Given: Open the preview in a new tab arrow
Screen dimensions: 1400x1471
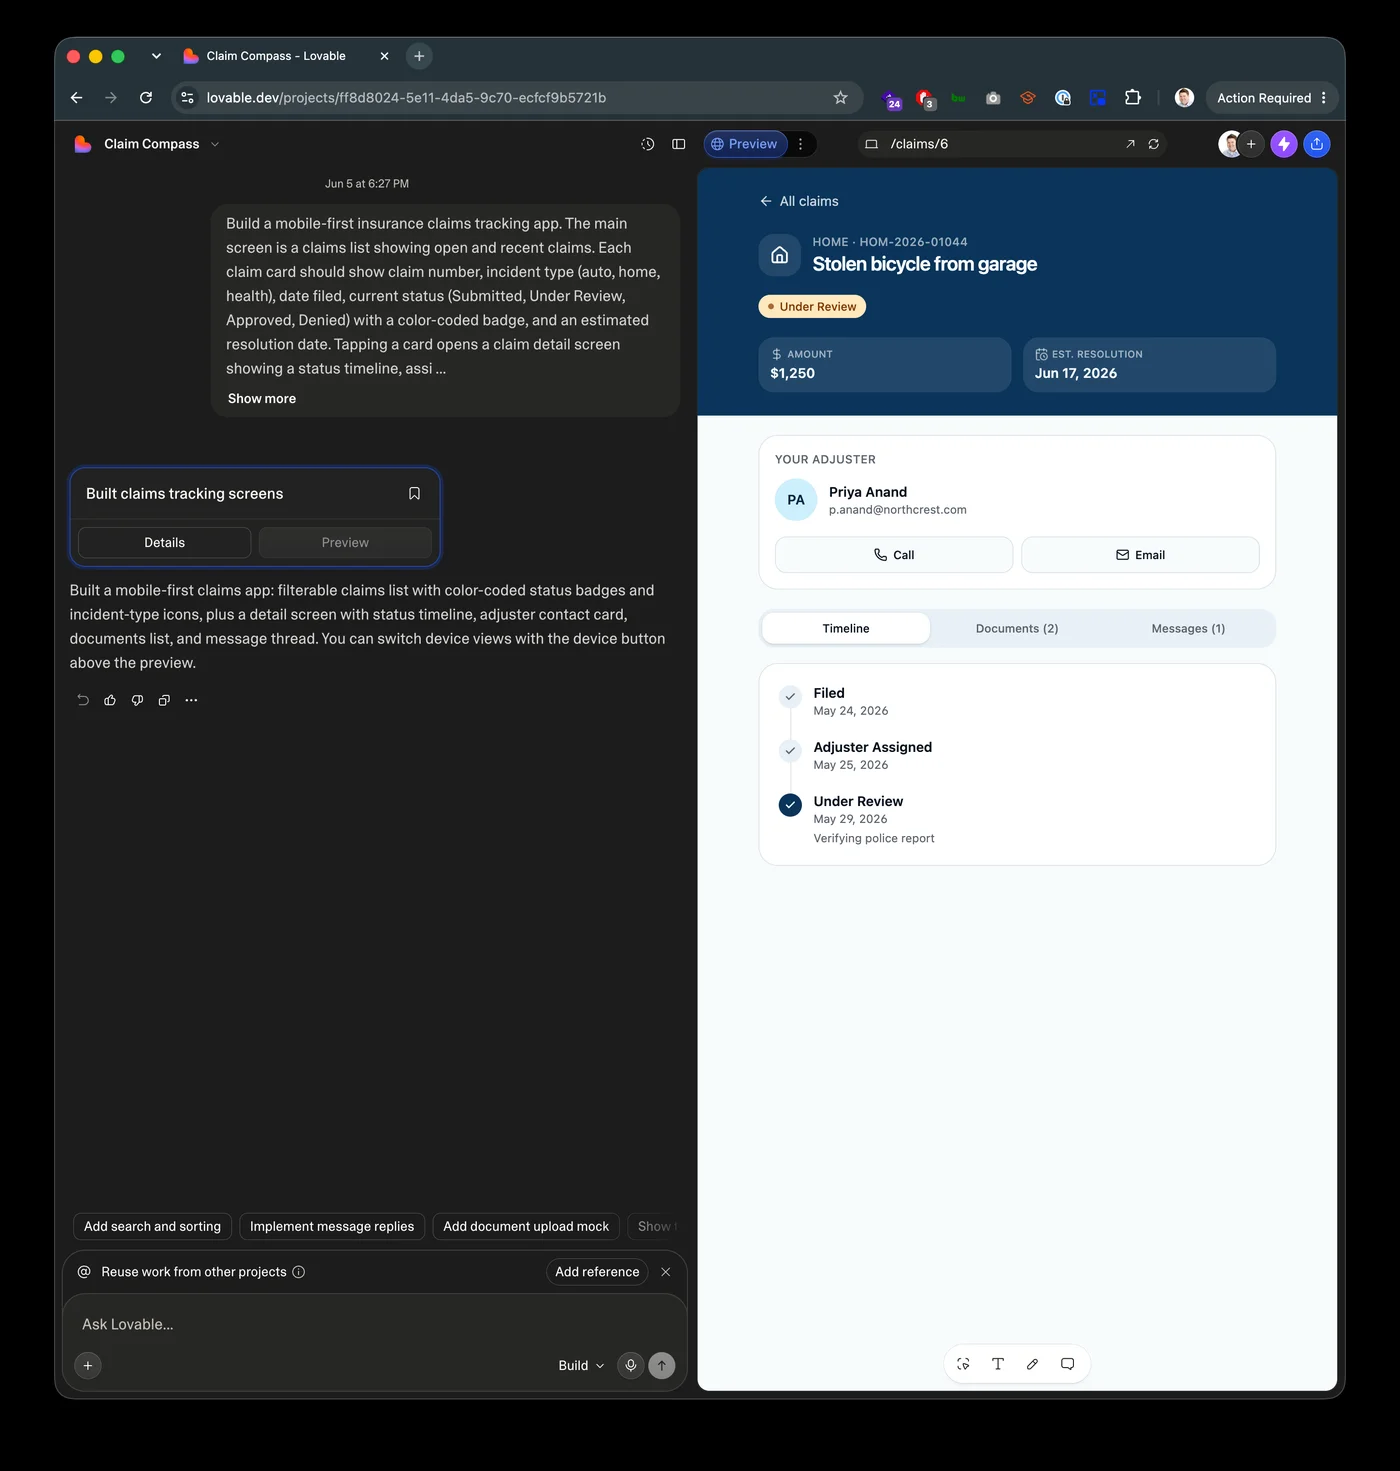Looking at the screenshot, I should tap(1130, 144).
